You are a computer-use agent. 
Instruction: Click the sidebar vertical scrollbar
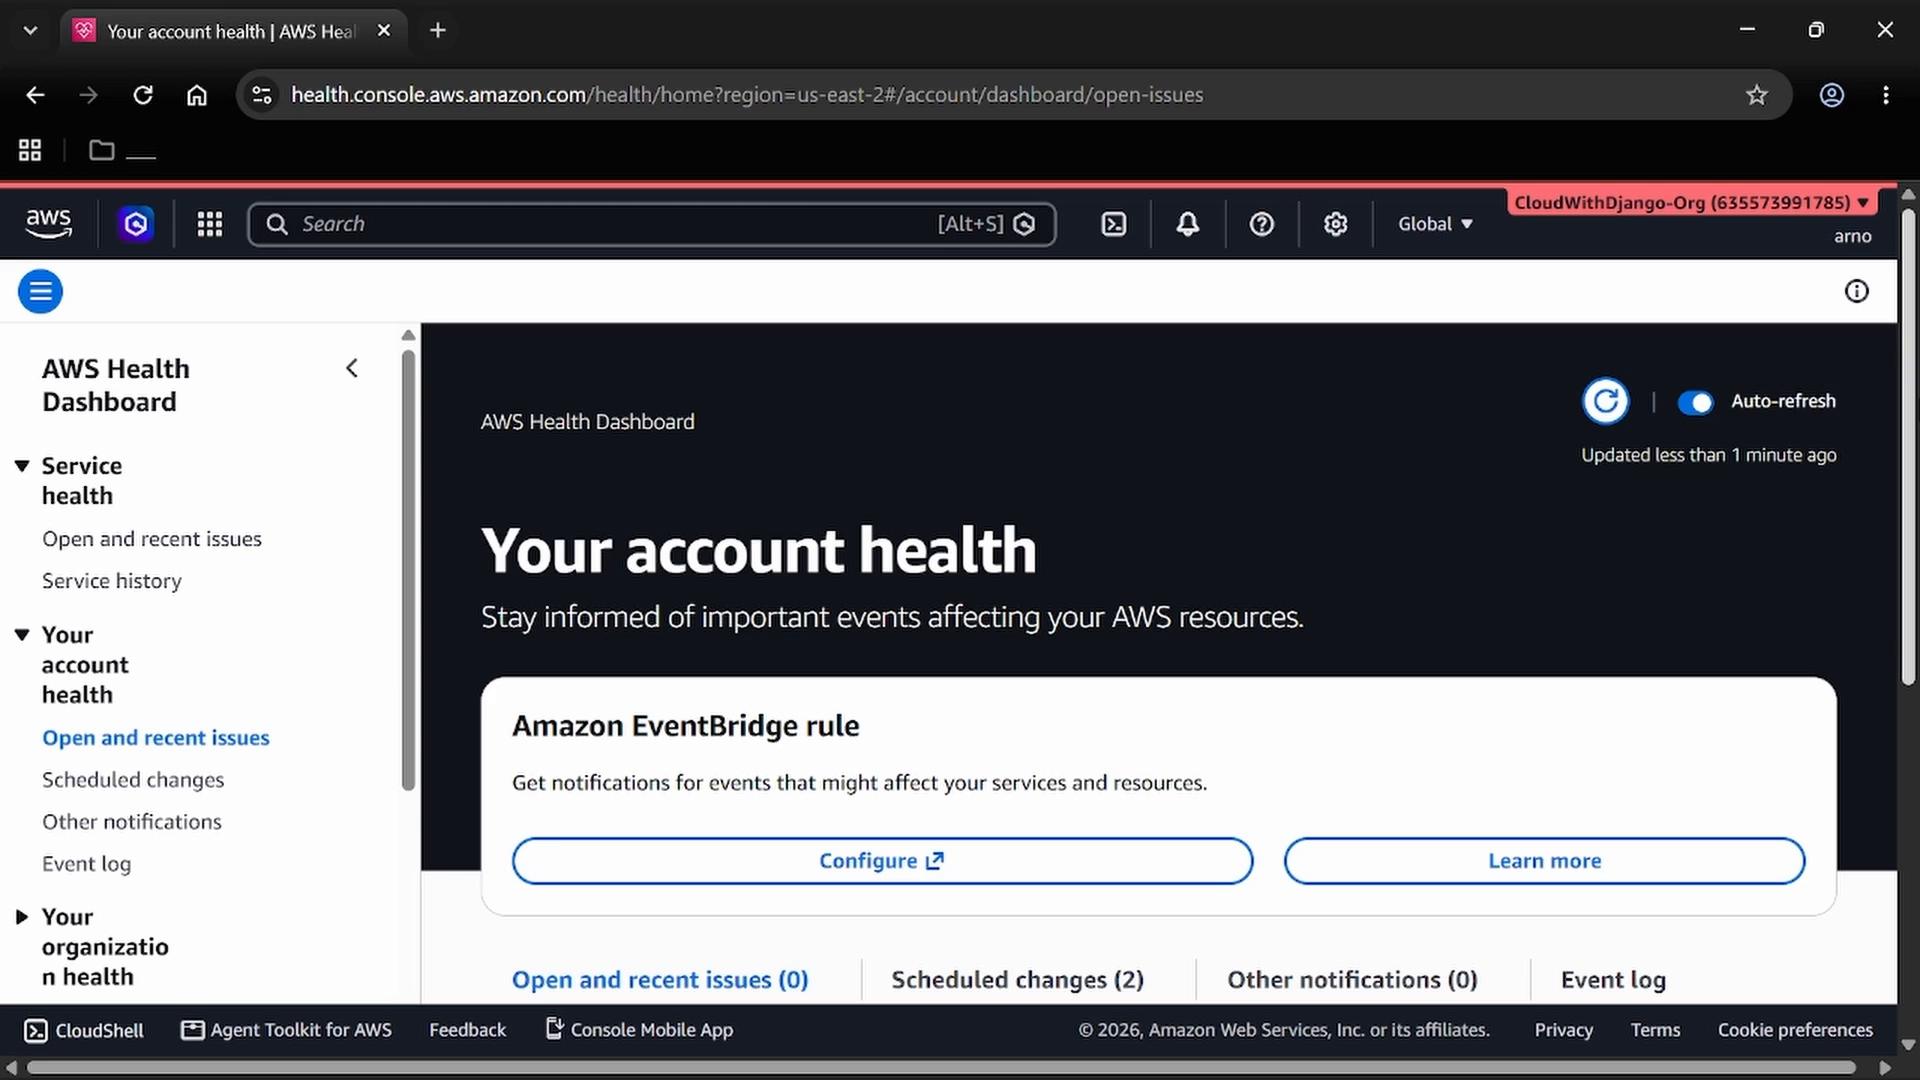(408, 570)
